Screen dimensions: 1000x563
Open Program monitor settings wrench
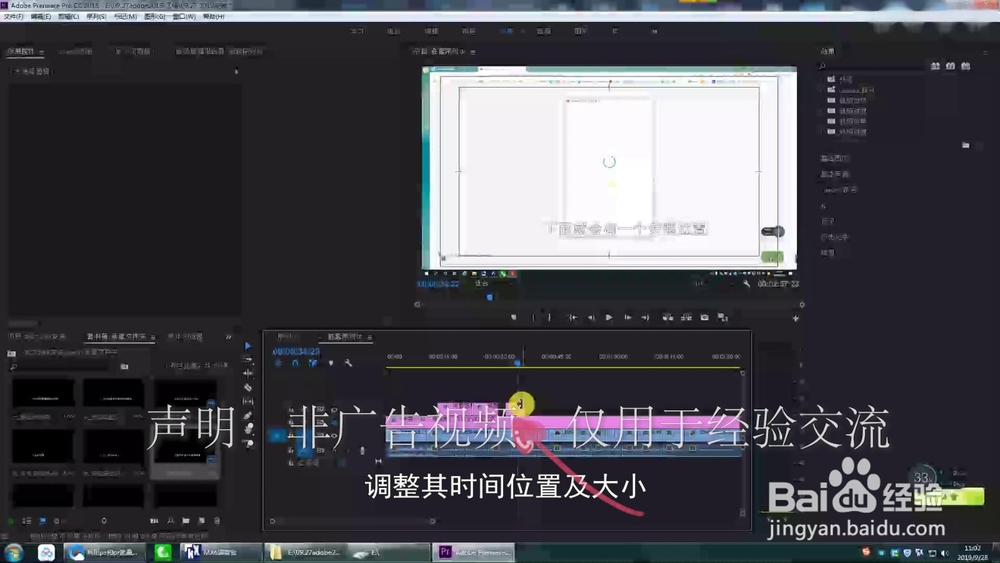tap(746, 284)
